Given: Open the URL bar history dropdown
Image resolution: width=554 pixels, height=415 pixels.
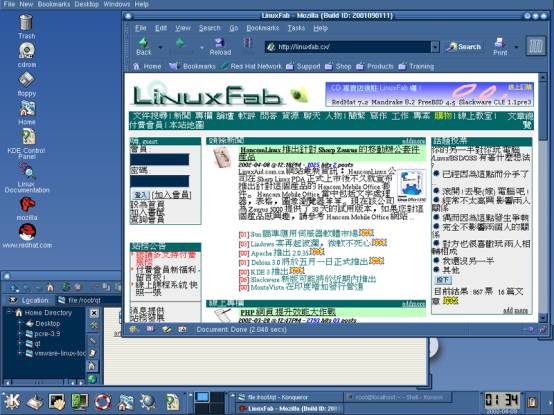Looking at the screenshot, I should [435, 47].
